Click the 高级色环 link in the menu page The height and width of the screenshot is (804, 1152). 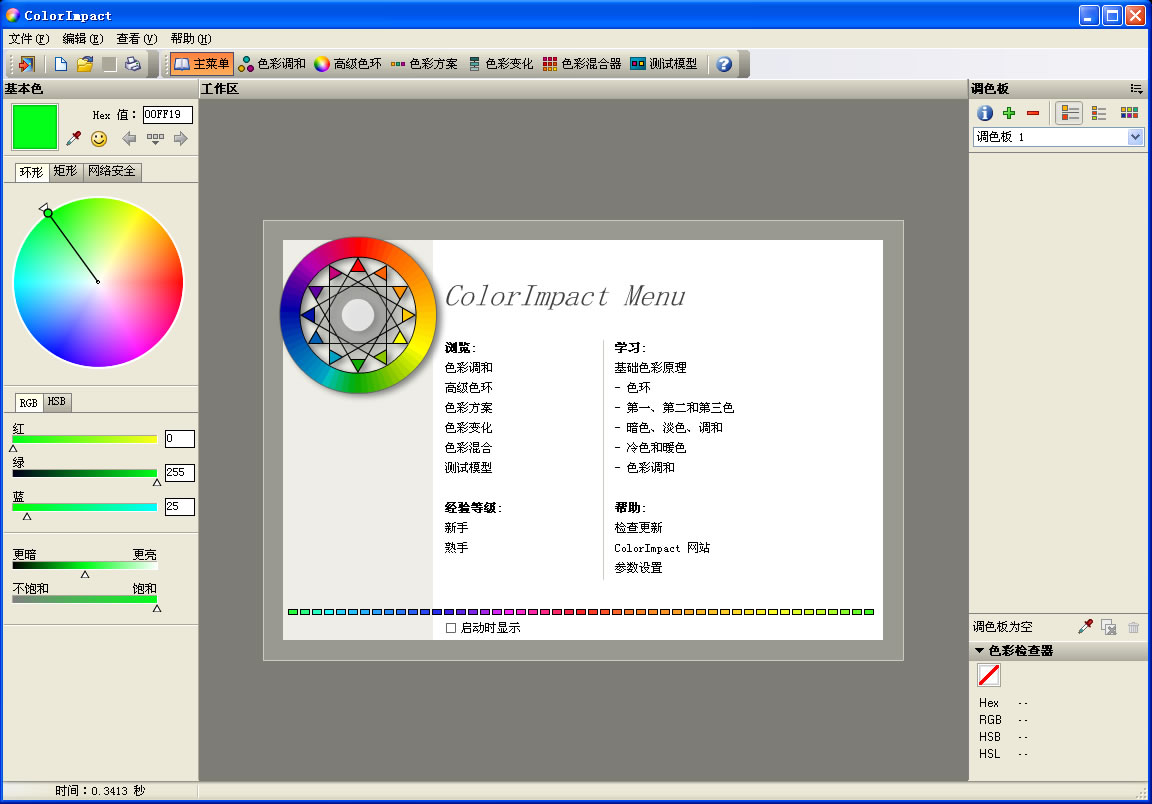coord(469,387)
